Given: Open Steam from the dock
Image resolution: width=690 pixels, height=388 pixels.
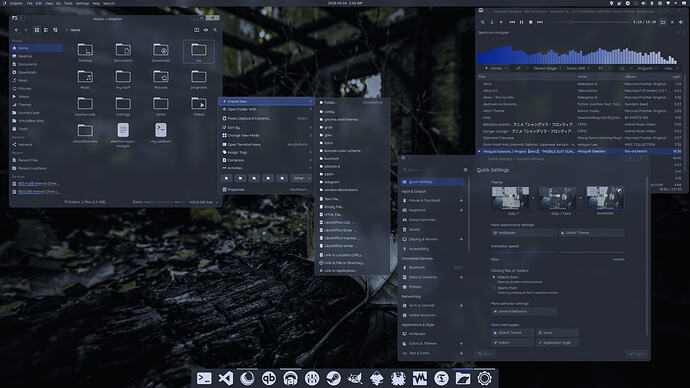Looking at the screenshot, I should point(334,378).
